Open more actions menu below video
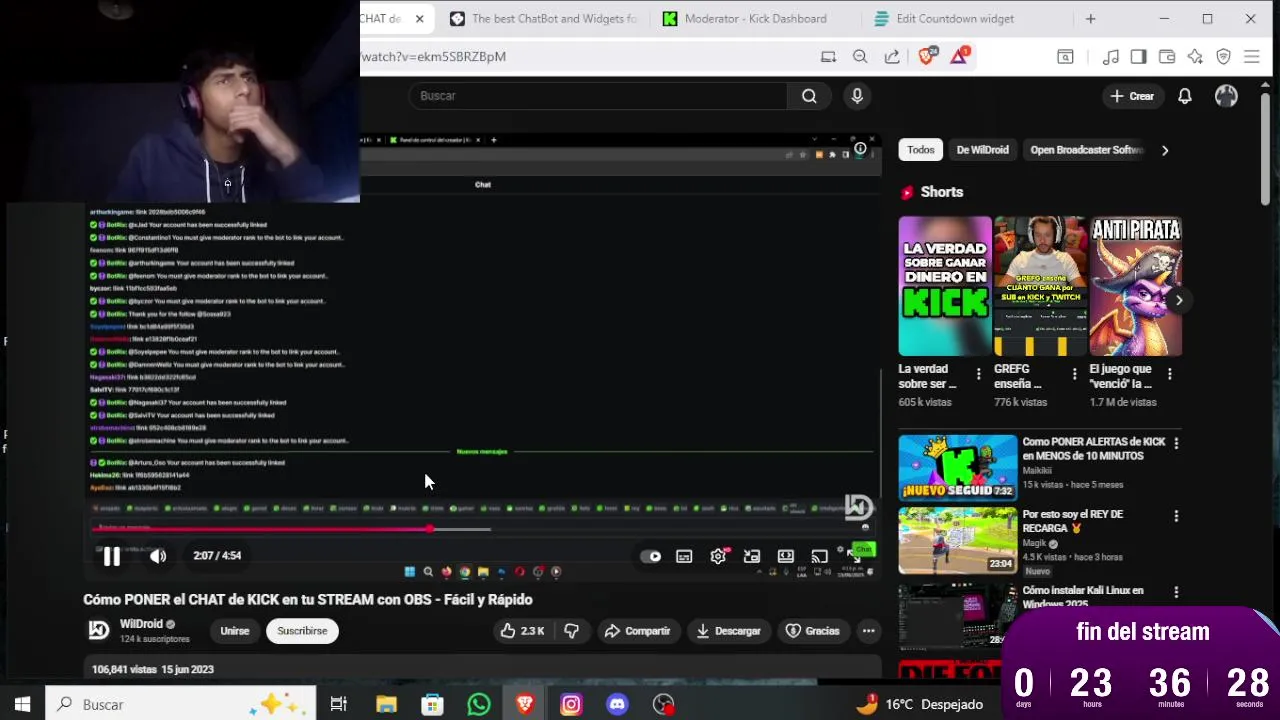The height and width of the screenshot is (720, 1280). pyautogui.click(x=868, y=631)
